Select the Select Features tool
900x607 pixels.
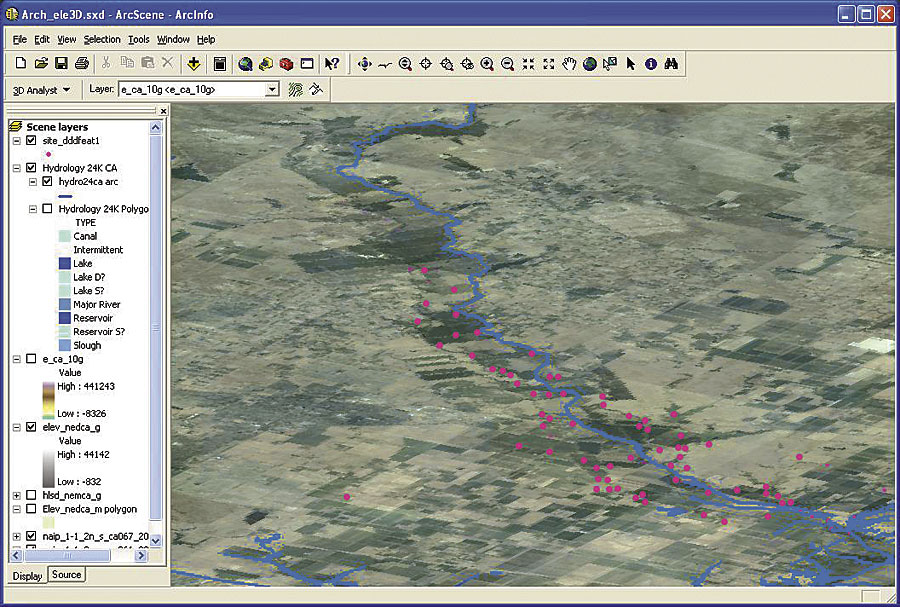(610, 64)
